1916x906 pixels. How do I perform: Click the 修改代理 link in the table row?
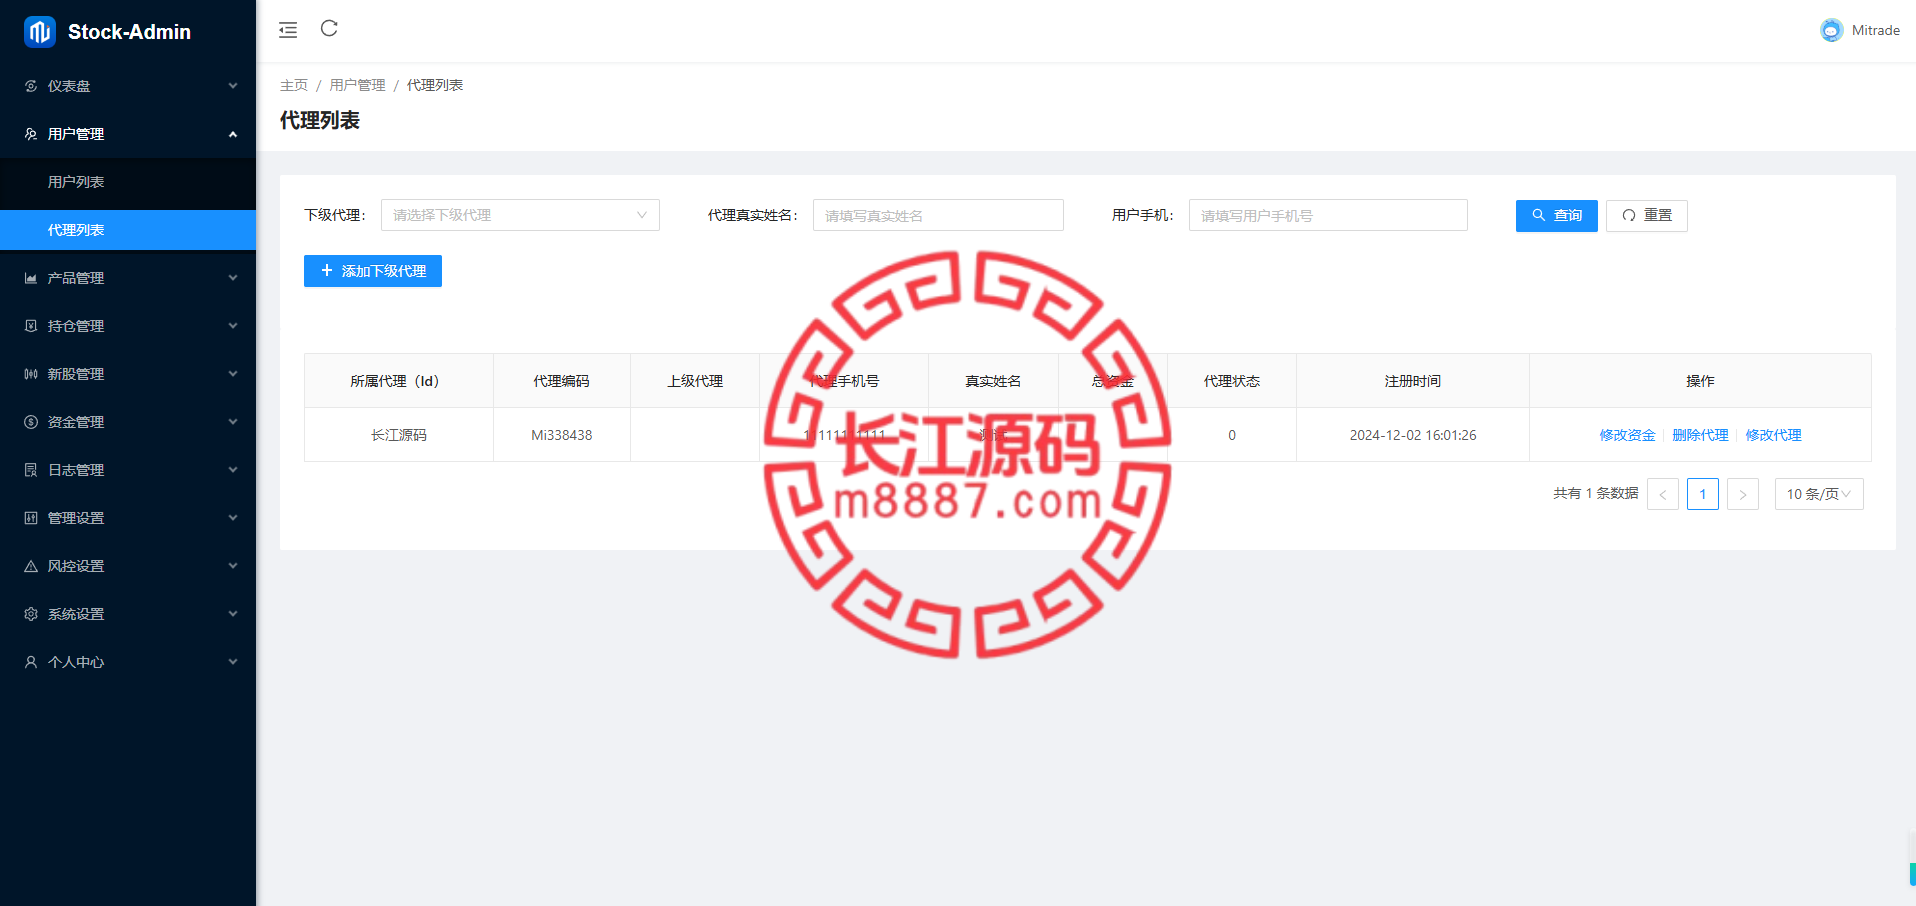tap(1773, 435)
